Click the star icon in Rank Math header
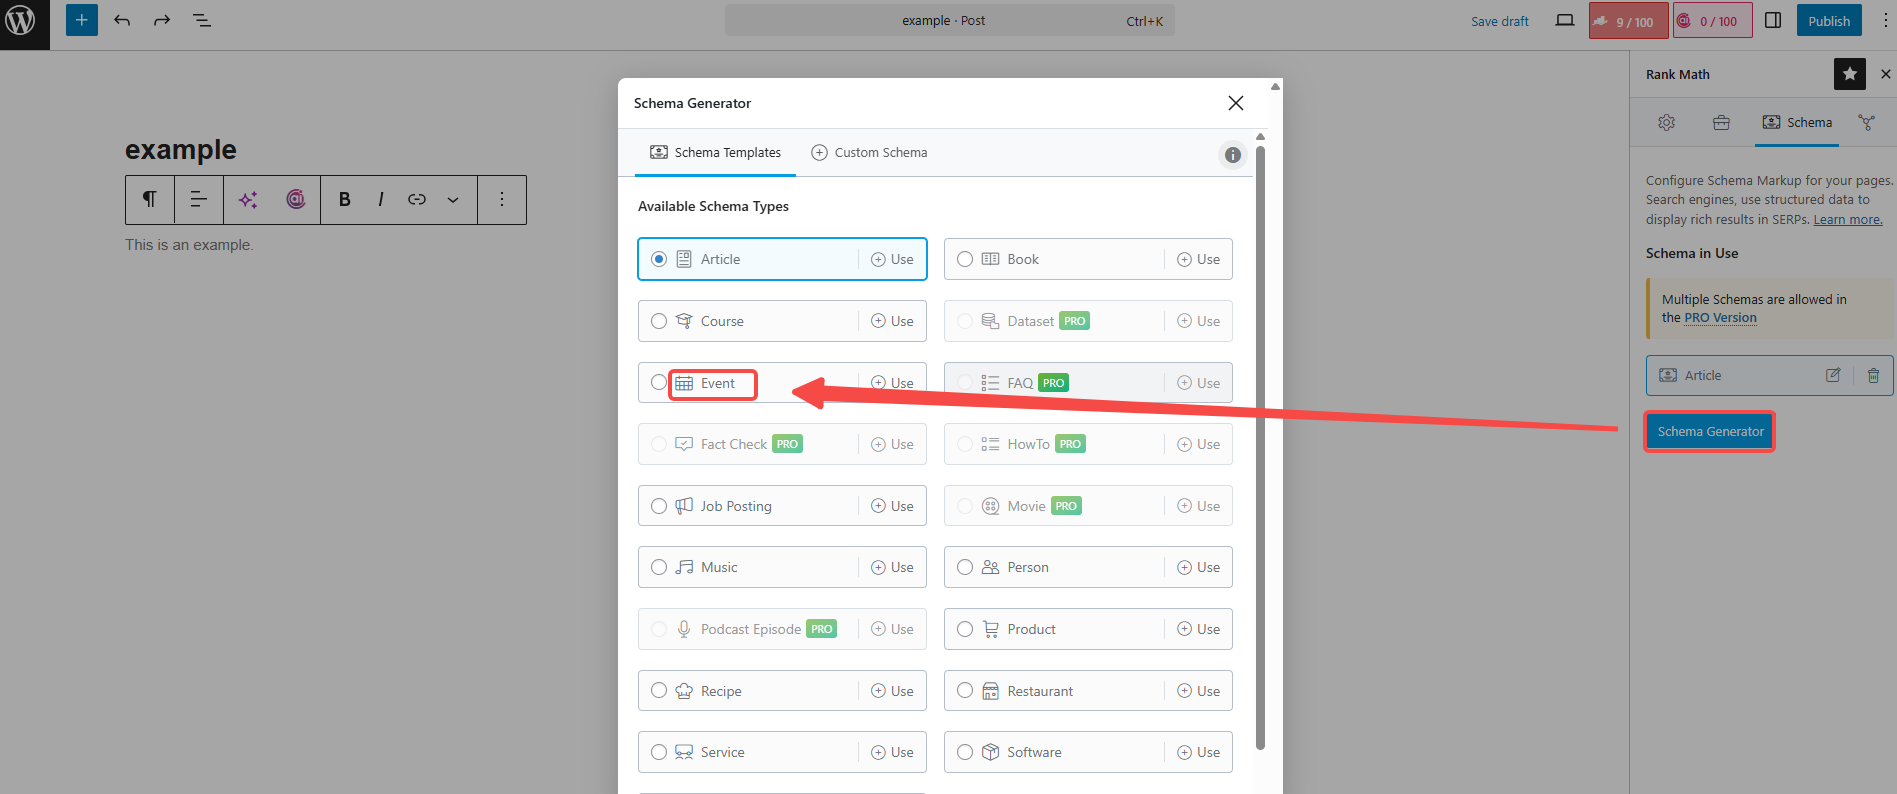 tap(1850, 74)
